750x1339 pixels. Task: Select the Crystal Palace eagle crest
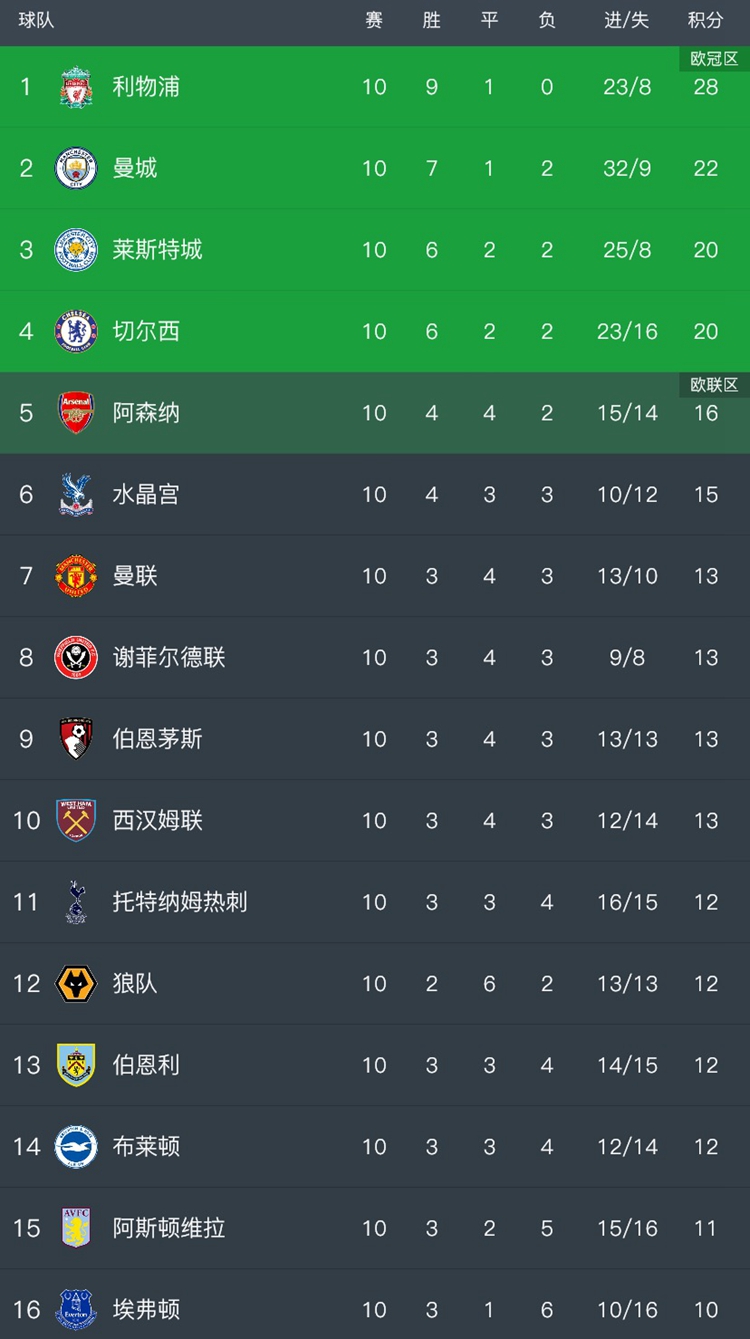[x=75, y=494]
